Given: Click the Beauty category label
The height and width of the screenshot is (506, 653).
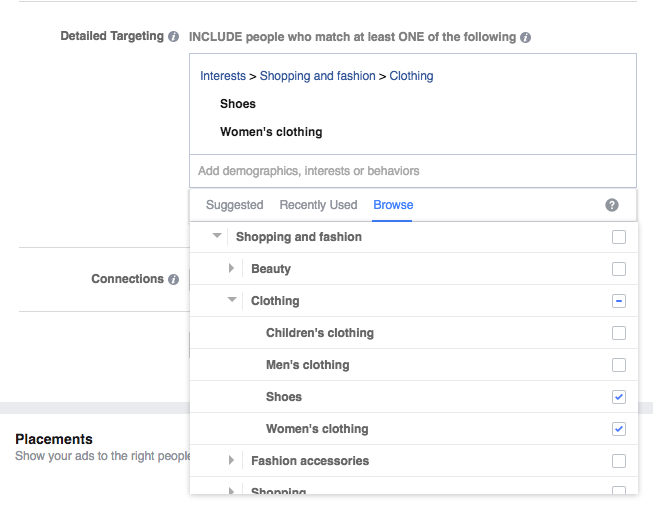Looking at the screenshot, I should 271,269.
